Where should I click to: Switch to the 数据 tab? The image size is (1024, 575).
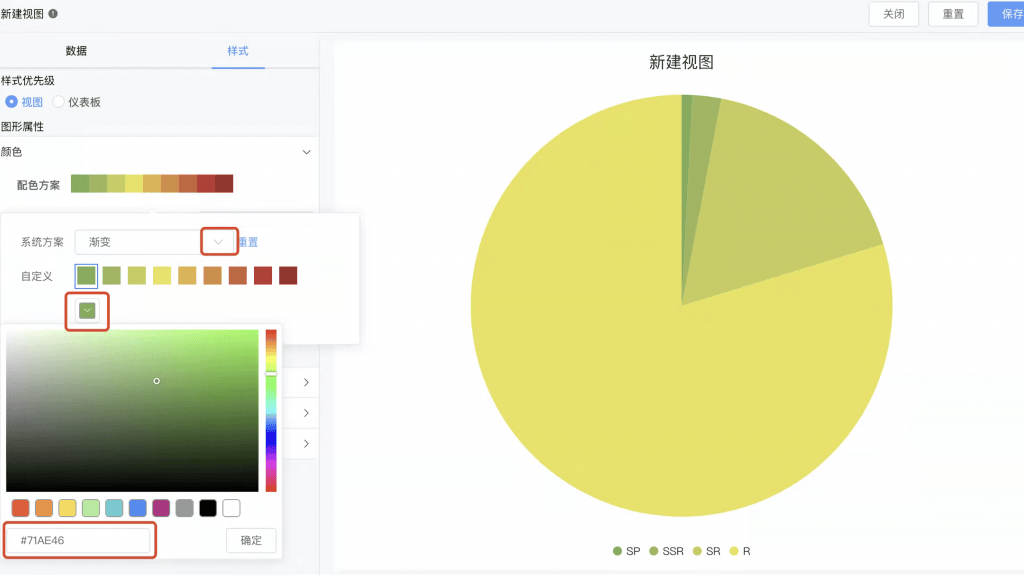click(x=76, y=51)
